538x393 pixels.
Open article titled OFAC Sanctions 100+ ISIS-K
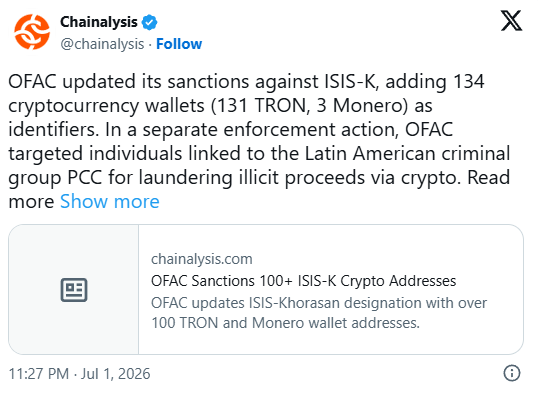point(303,281)
